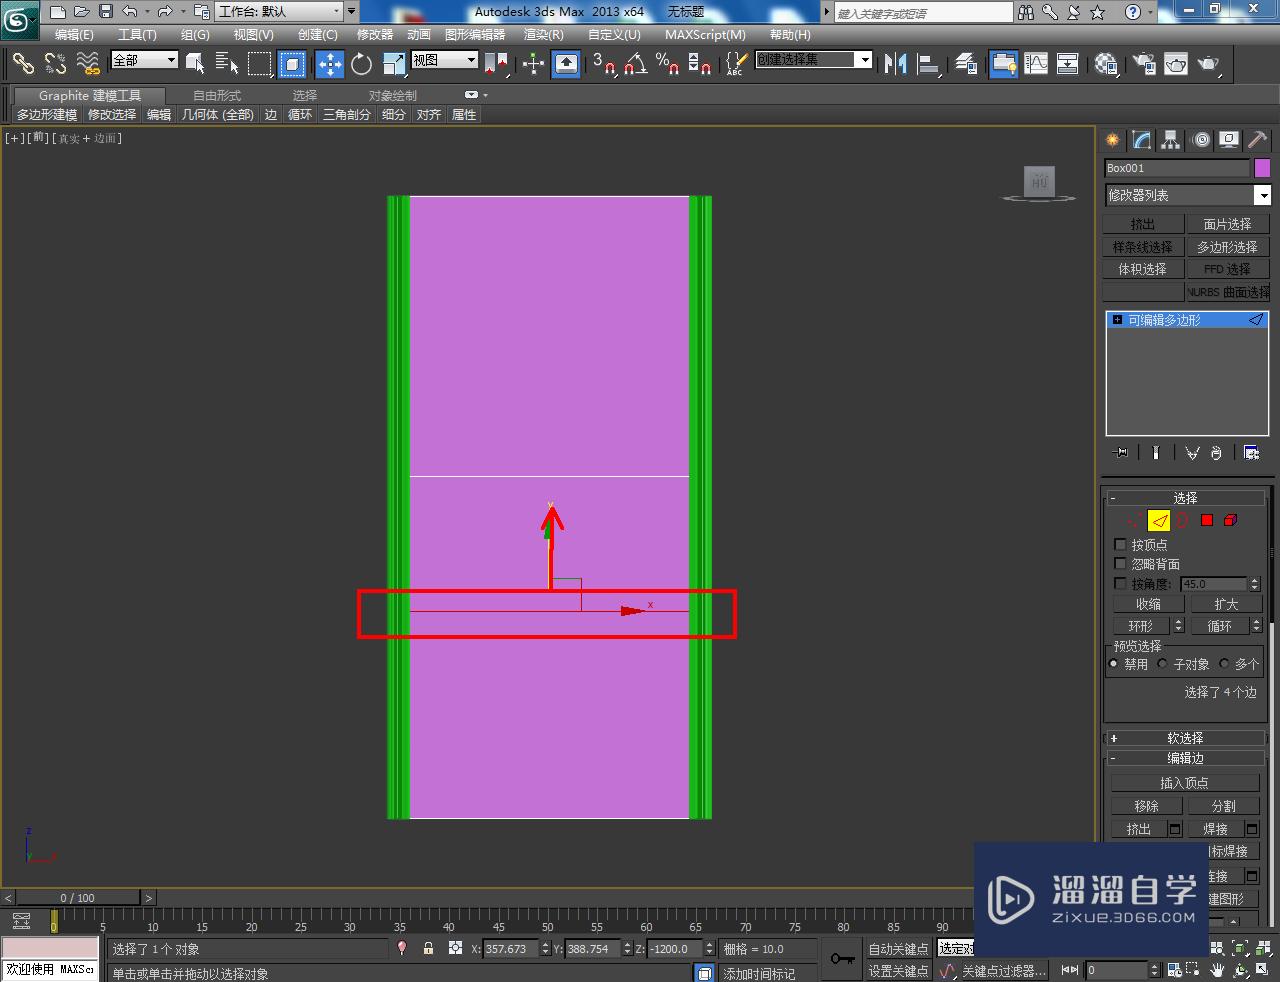The width and height of the screenshot is (1280, 982).
Task: Click the Mirror tool icon
Action: coord(895,64)
